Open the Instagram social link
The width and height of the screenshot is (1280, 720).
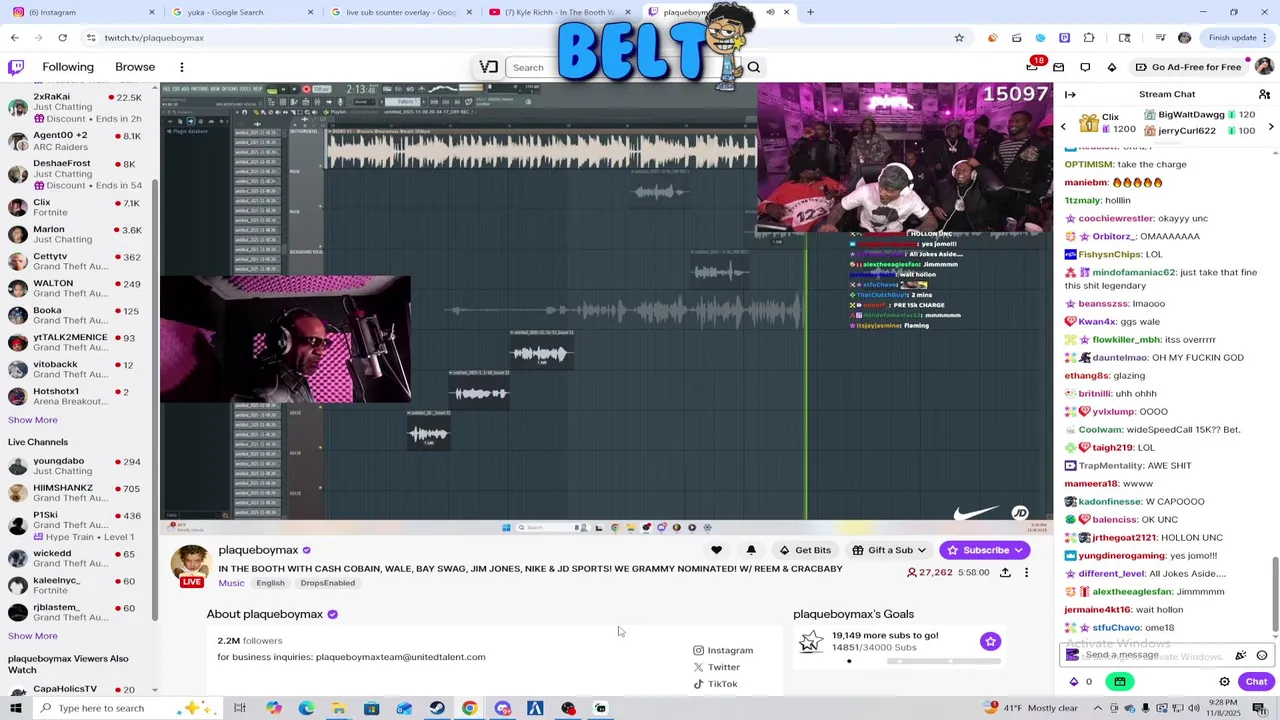[x=723, y=650]
